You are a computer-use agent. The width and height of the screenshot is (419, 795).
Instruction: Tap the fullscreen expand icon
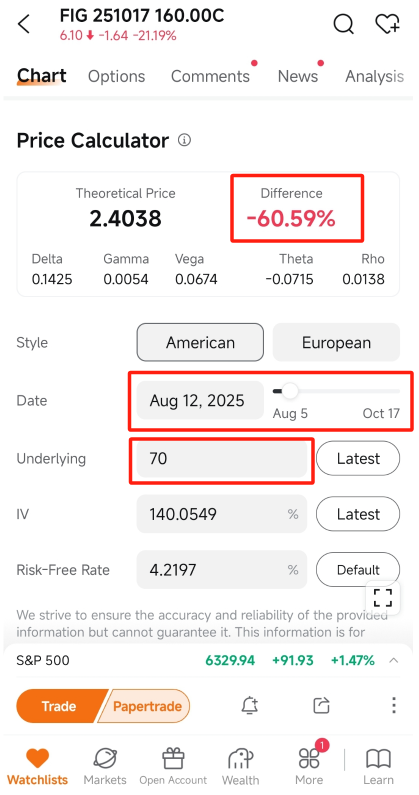[383, 598]
